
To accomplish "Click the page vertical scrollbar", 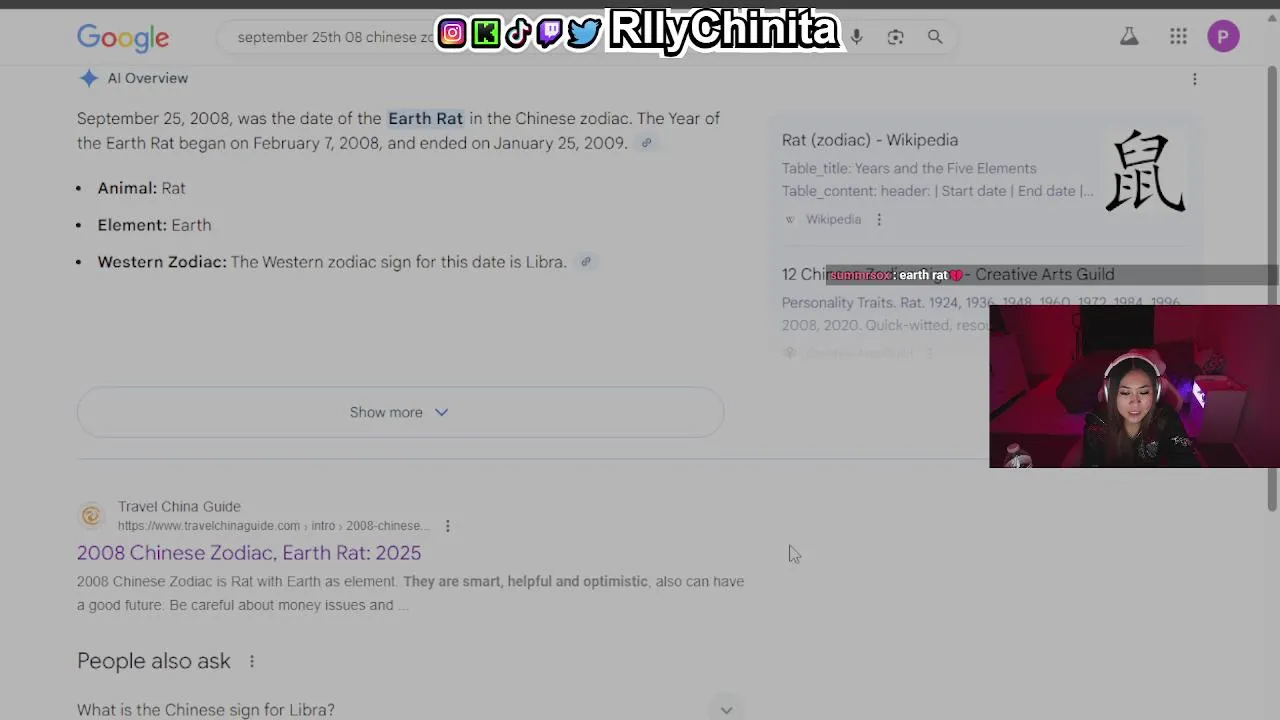I will tap(1272, 290).
